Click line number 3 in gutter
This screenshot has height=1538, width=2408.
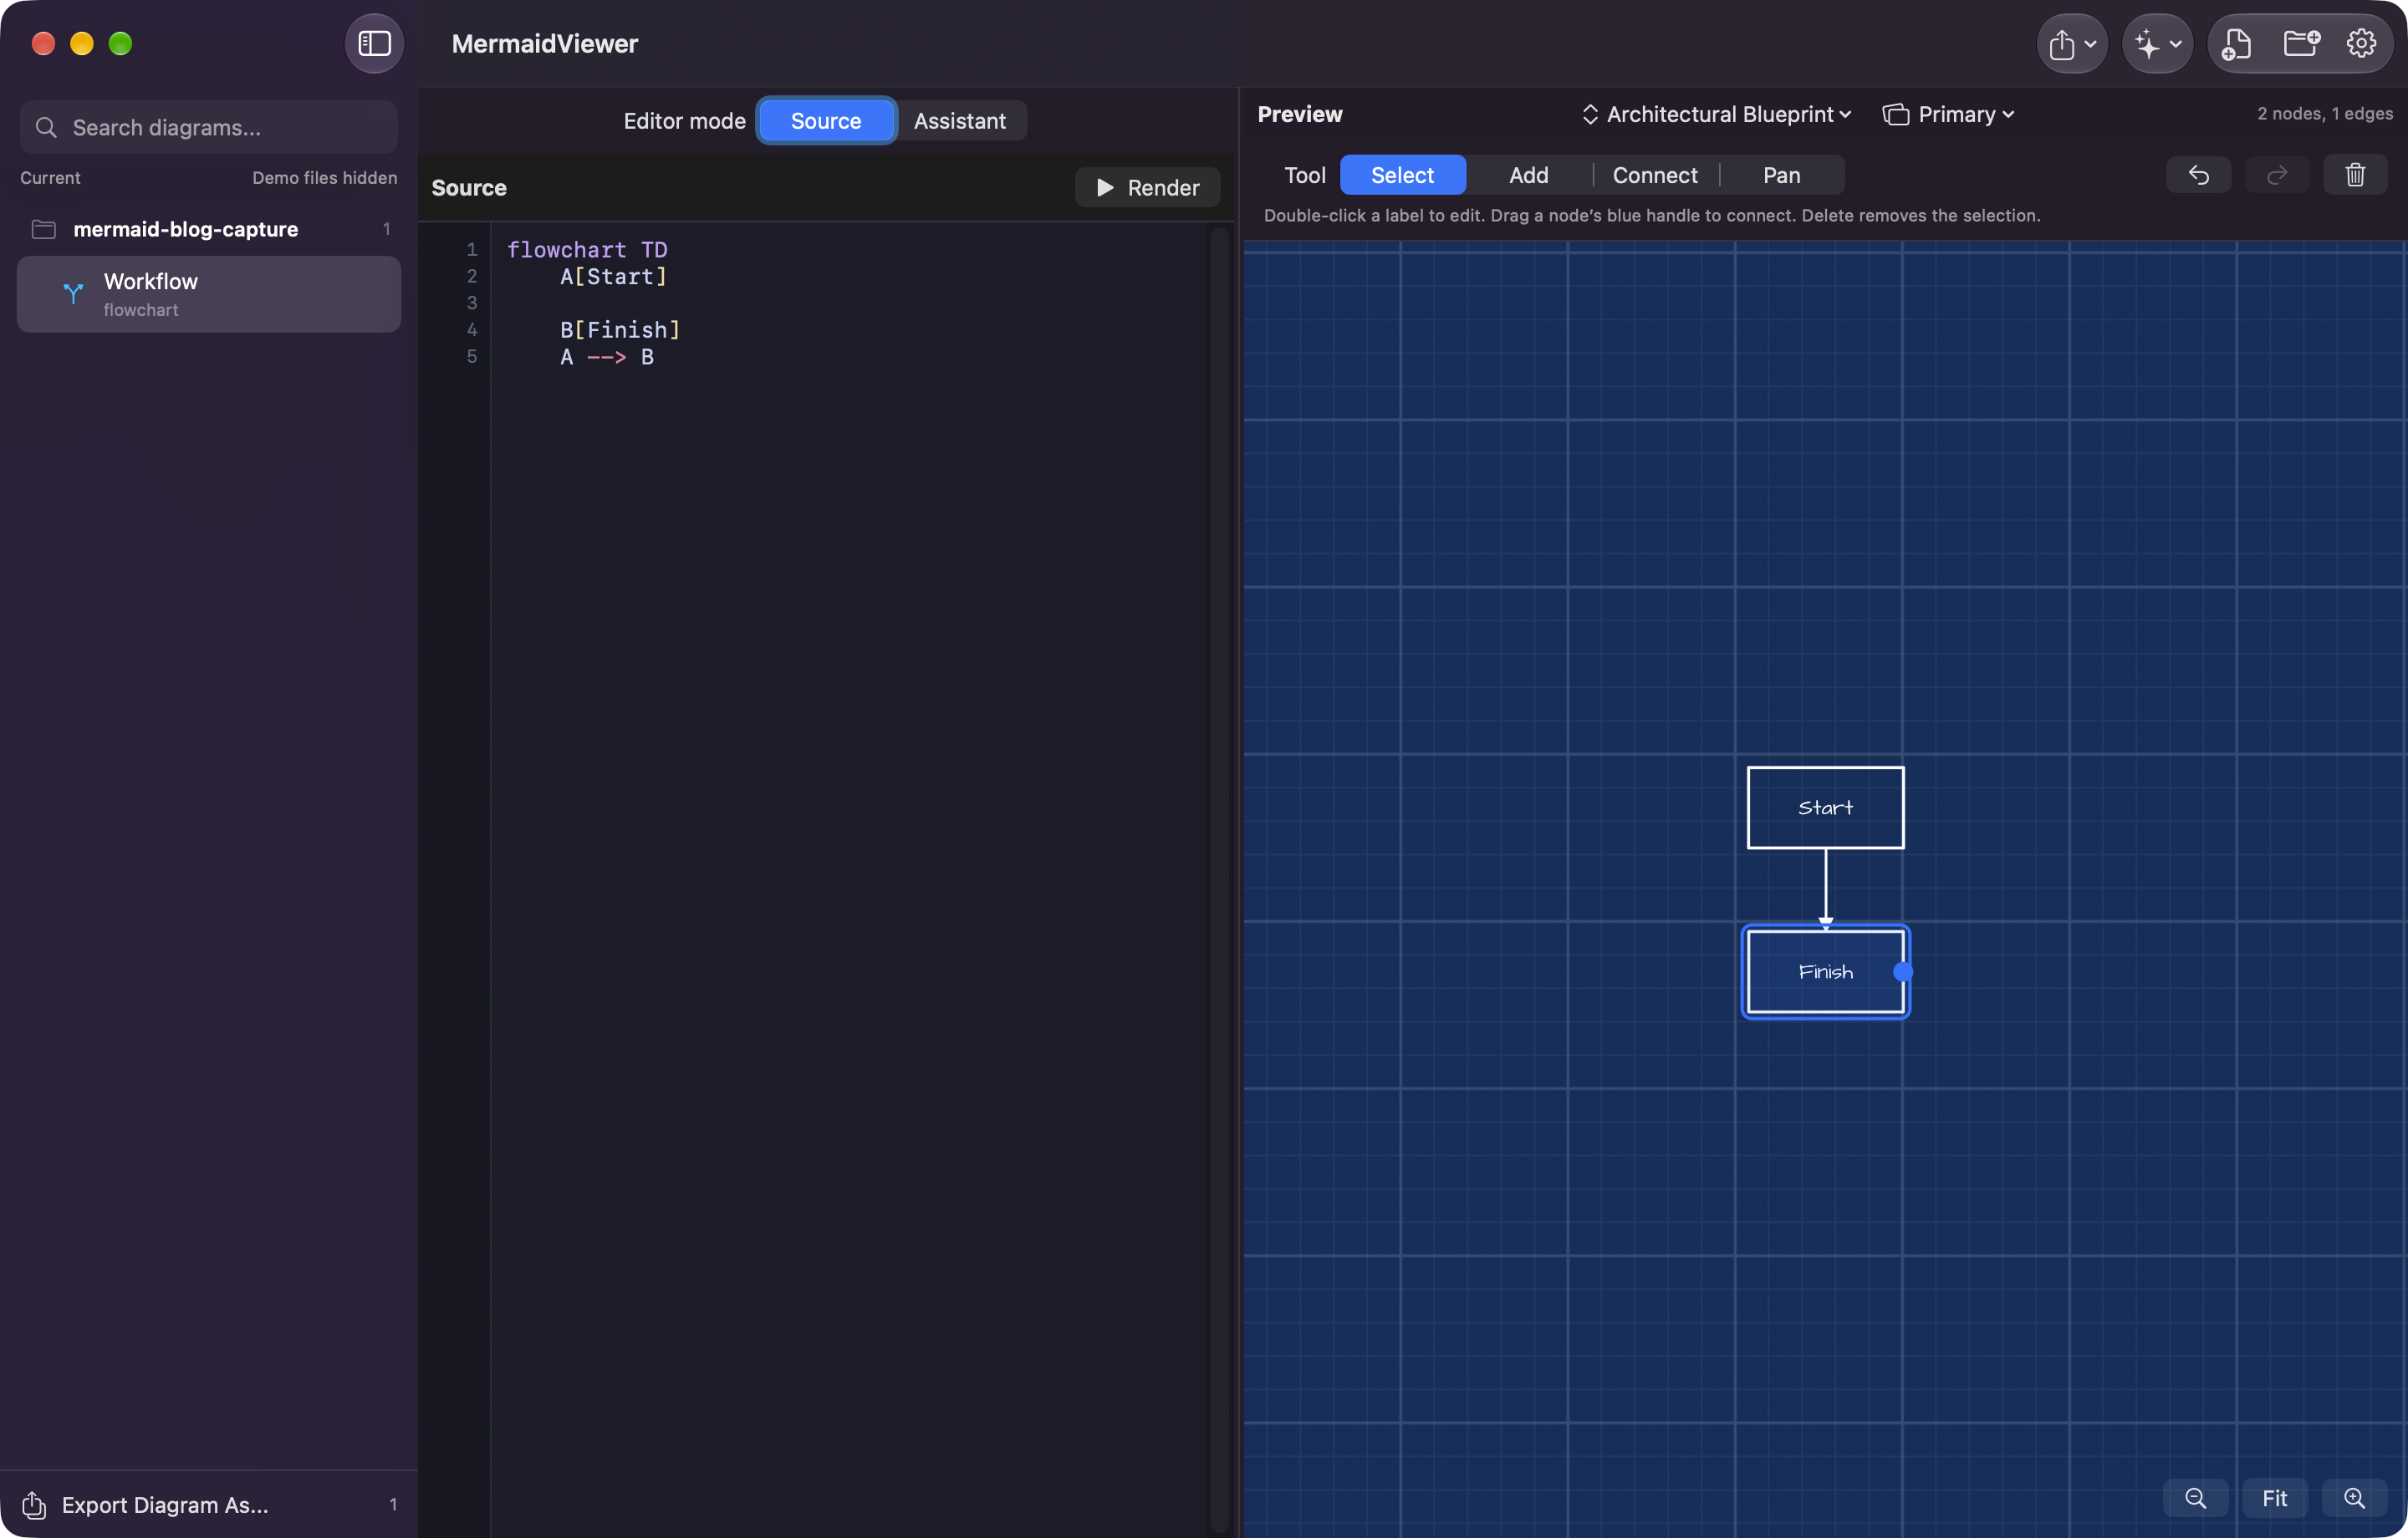point(472,302)
